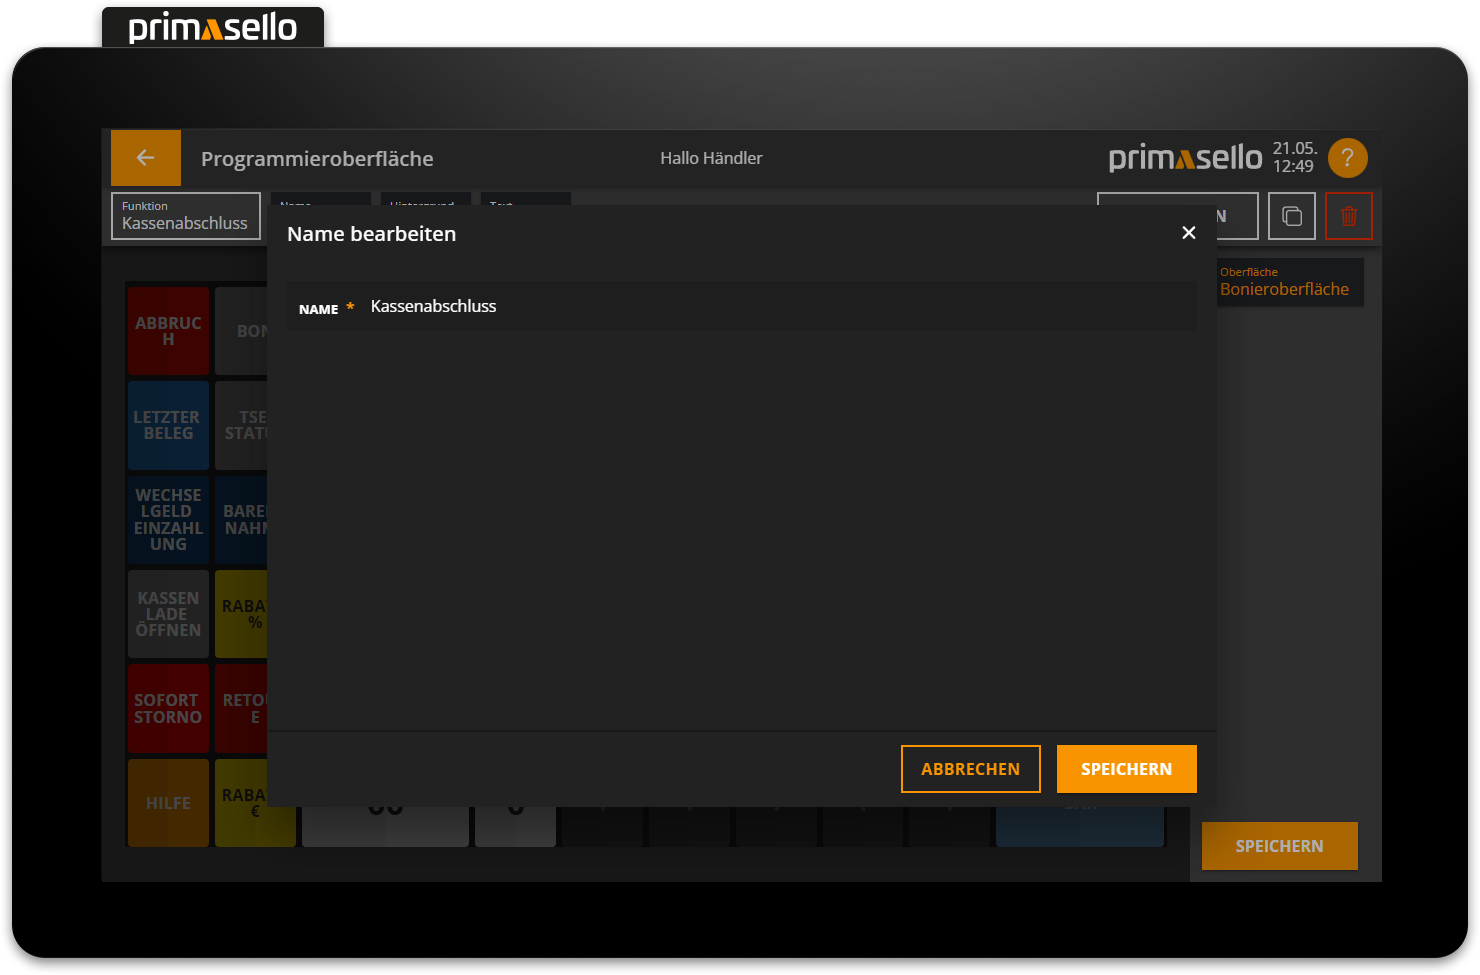Switch to the Hintergrund tab
Image resolution: width=1480 pixels, height=975 pixels.
(424, 203)
